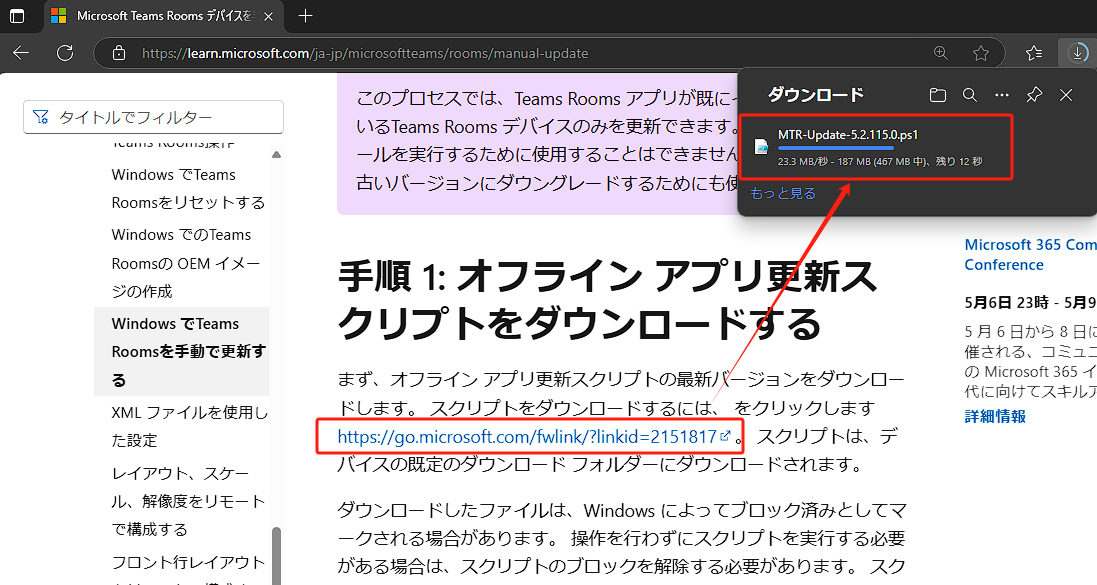View site information lock icon
1097x585 pixels.
[119, 53]
